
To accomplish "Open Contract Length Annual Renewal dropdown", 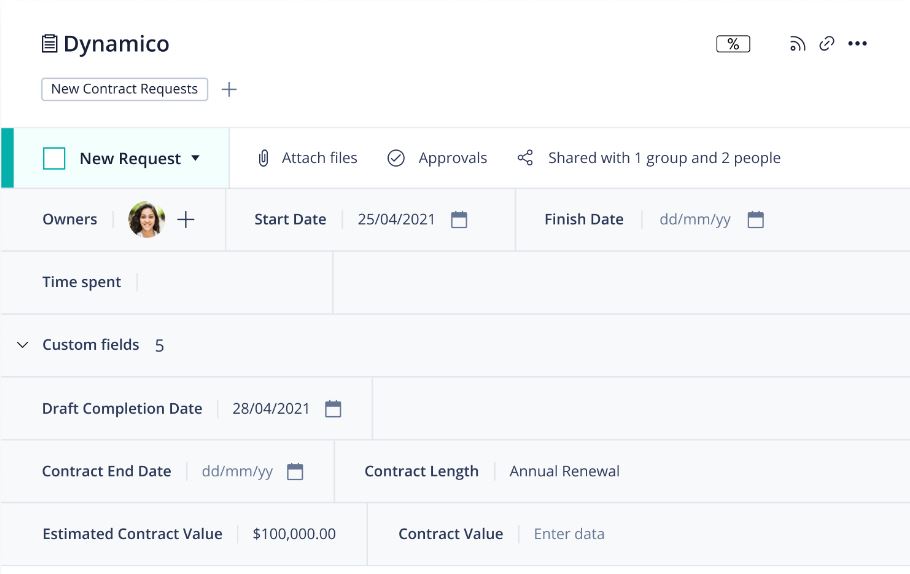I will click(564, 472).
